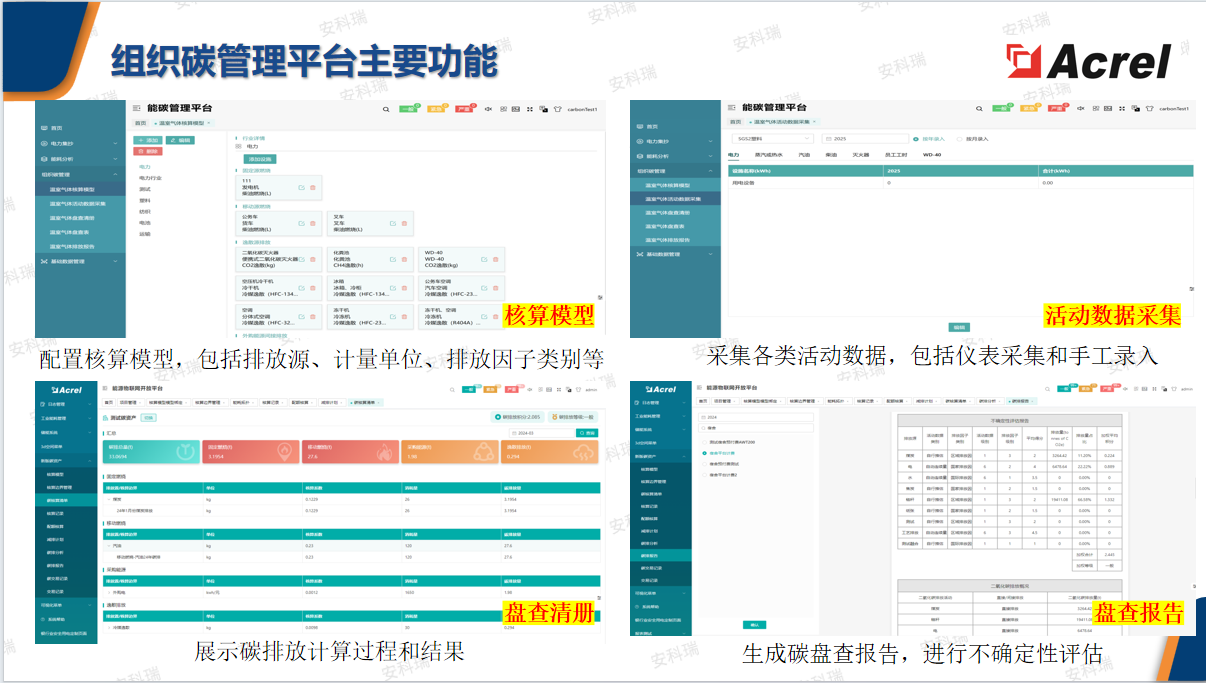1206x683 pixels.
Task: Click the 添加设施 button
Action: (x=260, y=159)
